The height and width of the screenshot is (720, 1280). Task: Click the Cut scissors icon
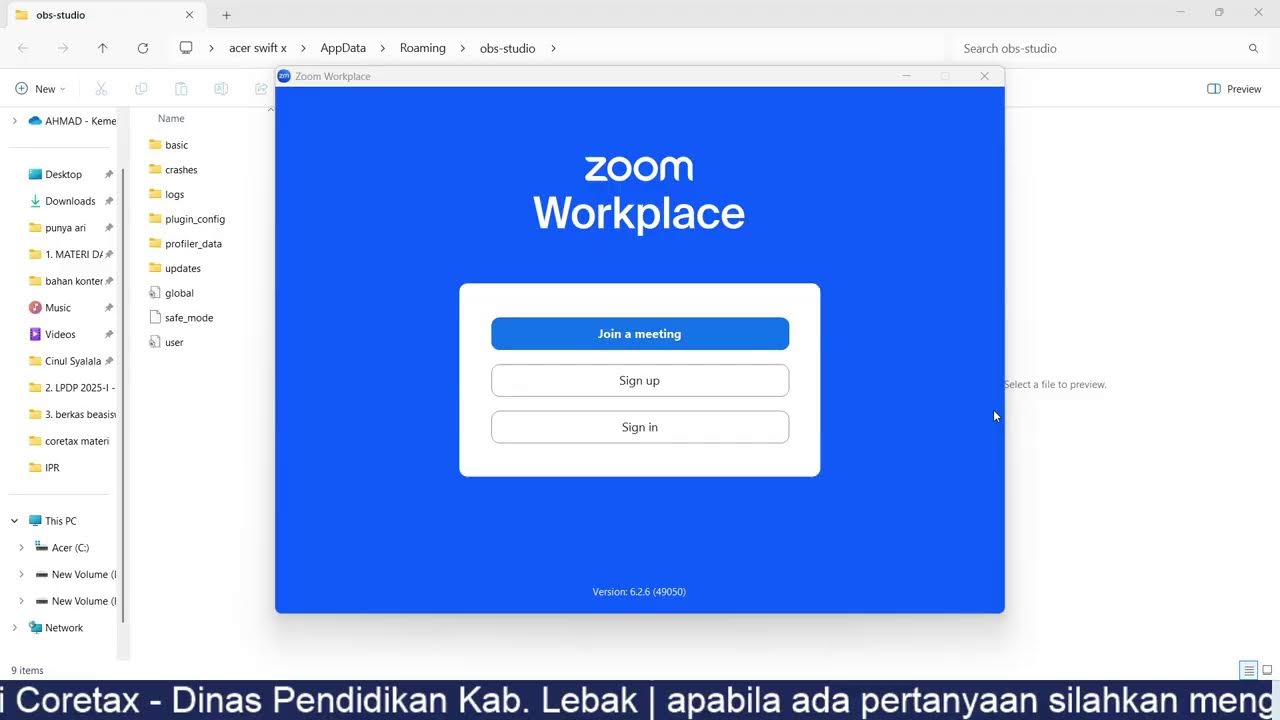101,89
